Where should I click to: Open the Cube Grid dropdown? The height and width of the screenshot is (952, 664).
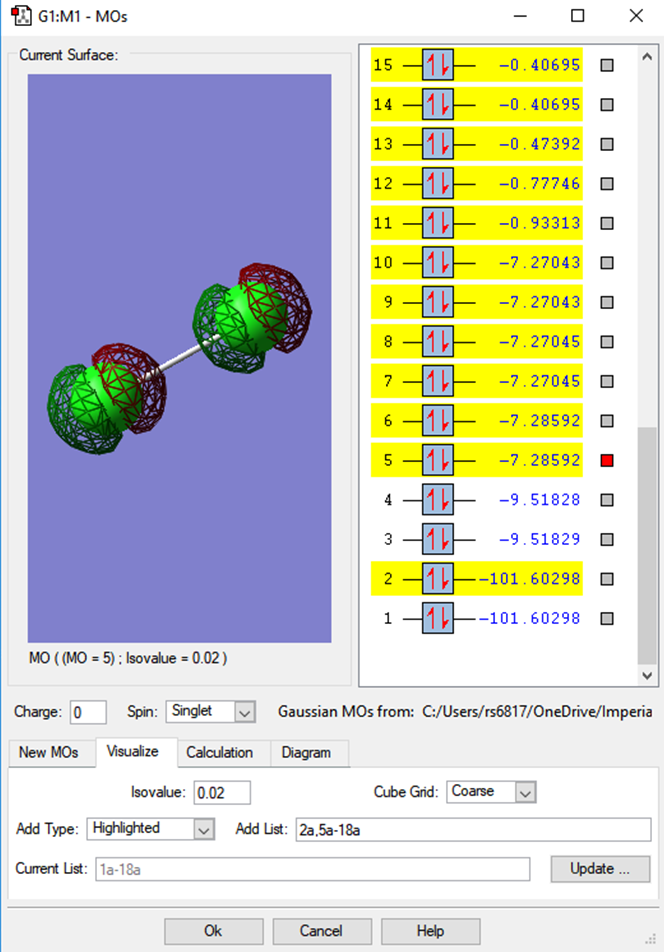click(x=491, y=792)
